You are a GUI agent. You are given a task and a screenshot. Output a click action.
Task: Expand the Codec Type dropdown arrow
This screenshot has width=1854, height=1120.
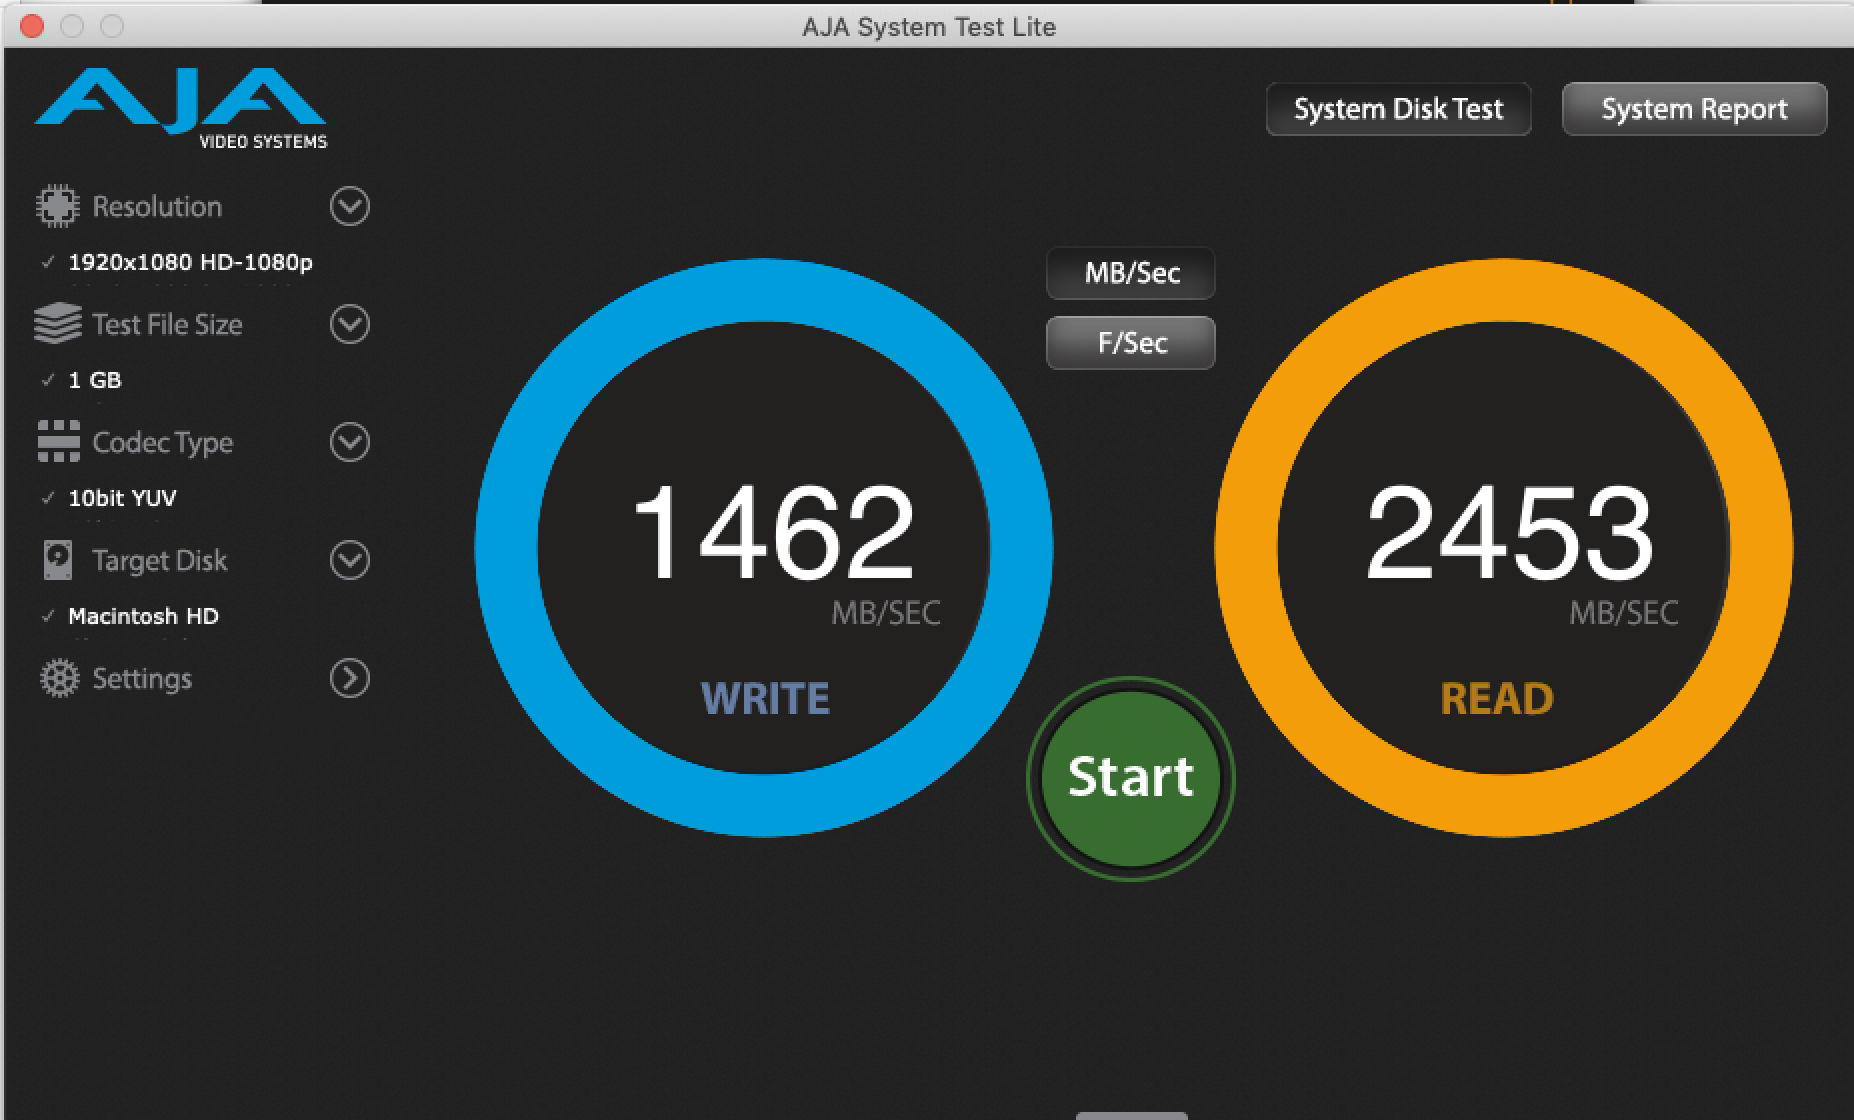tap(350, 442)
